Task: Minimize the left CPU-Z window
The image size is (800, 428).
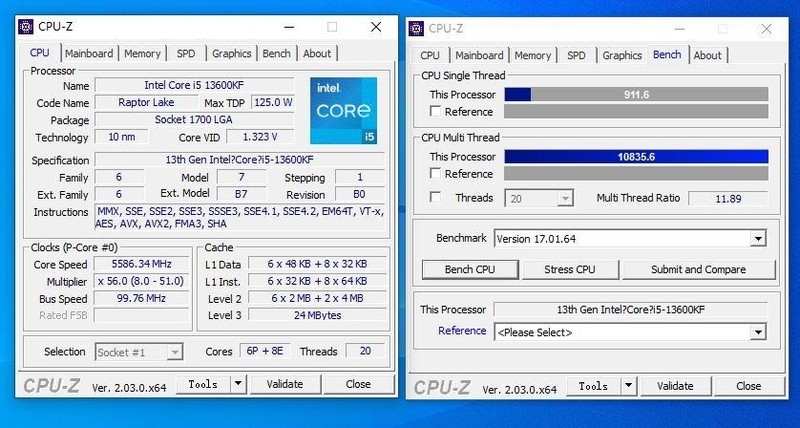Action: click(x=289, y=27)
